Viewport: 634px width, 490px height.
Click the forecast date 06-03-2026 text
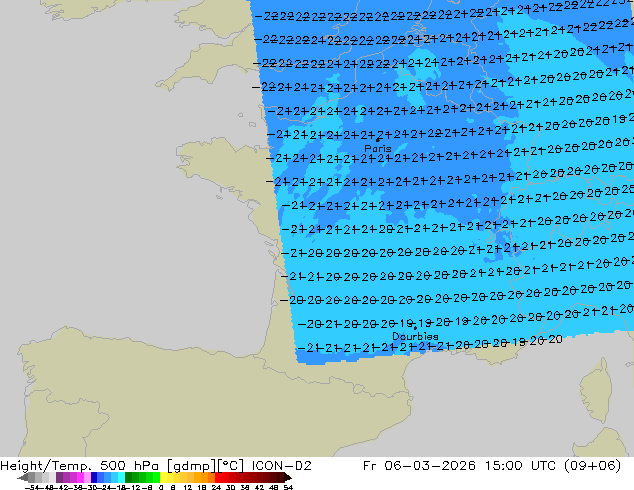[x=430, y=466]
